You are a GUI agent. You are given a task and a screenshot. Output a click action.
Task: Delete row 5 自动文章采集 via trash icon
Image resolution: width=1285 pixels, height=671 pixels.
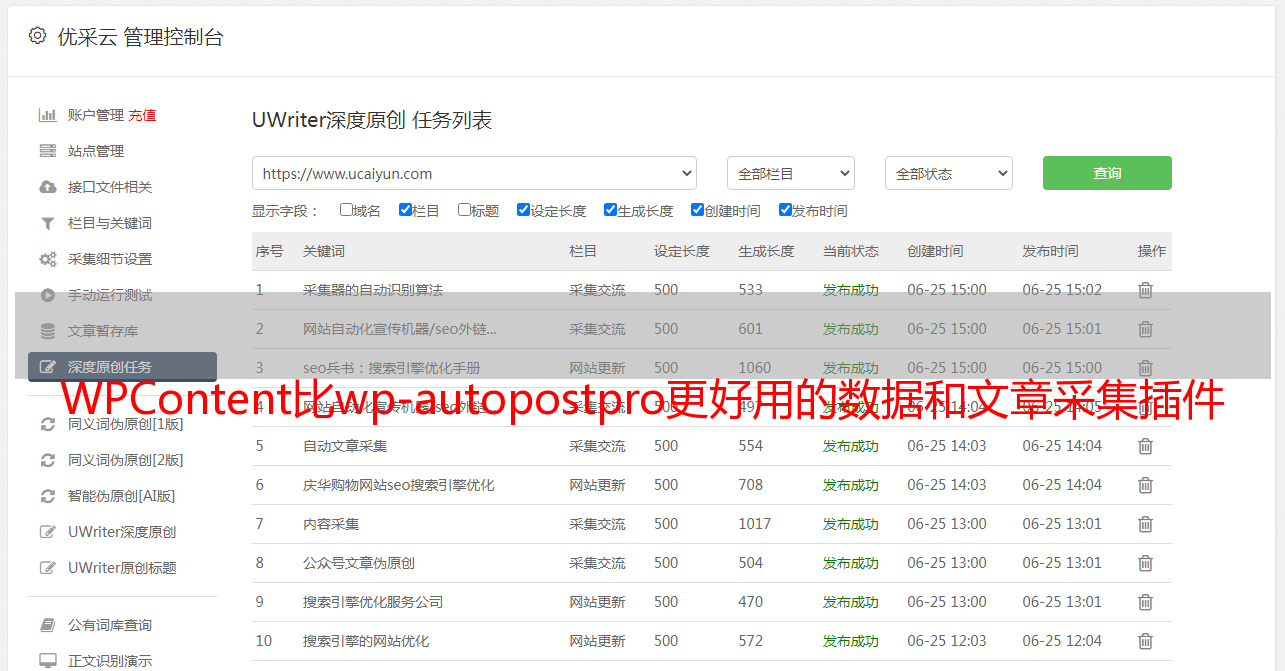tap(1146, 446)
